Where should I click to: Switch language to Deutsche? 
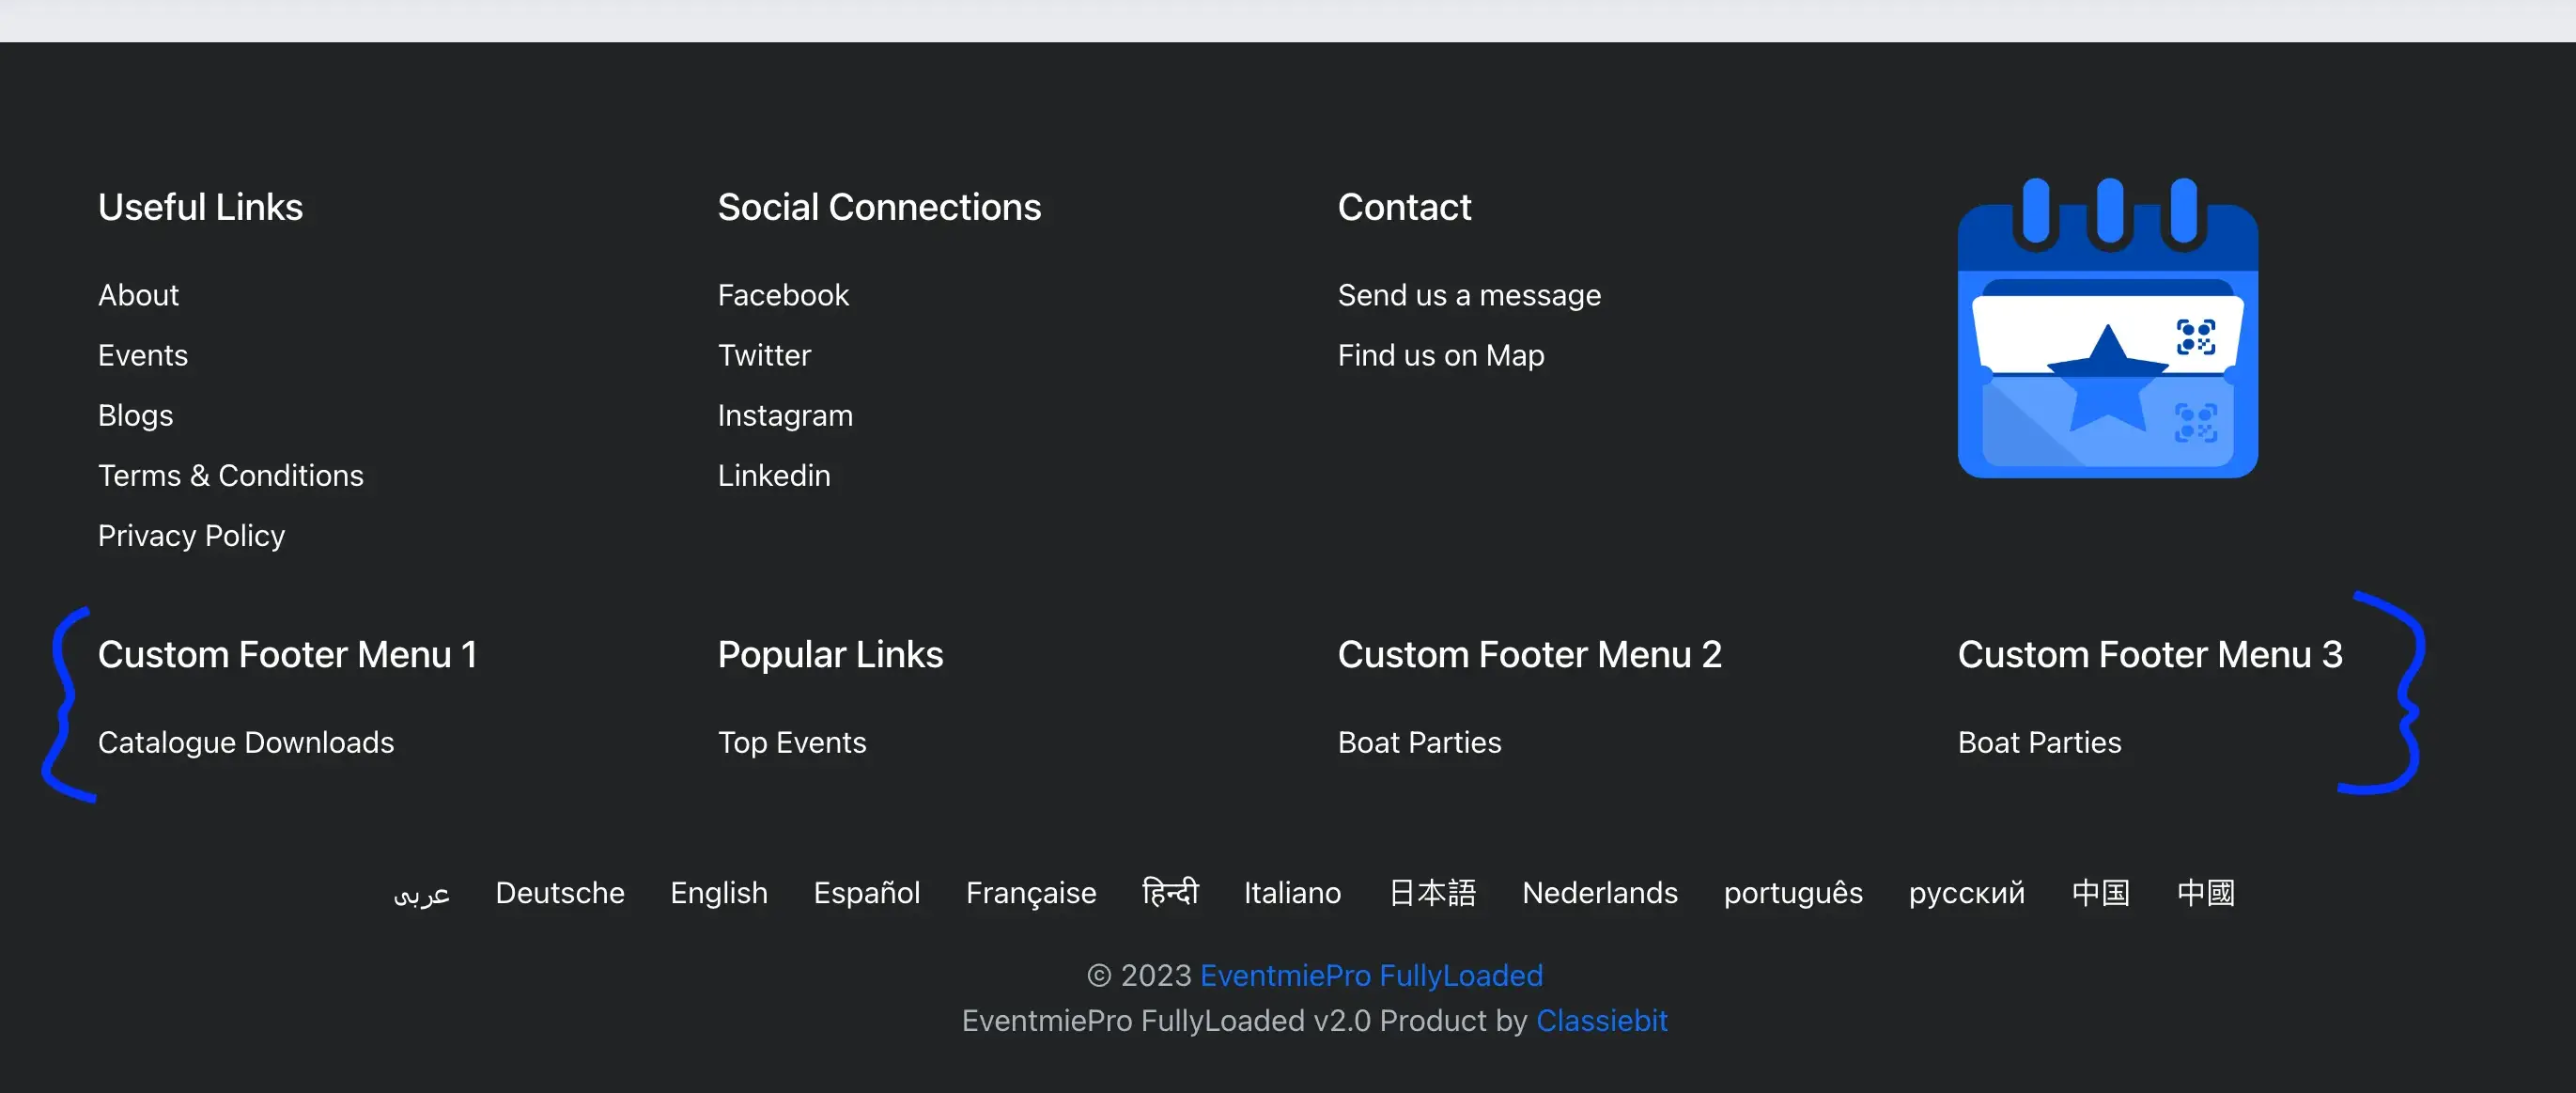pyautogui.click(x=559, y=893)
